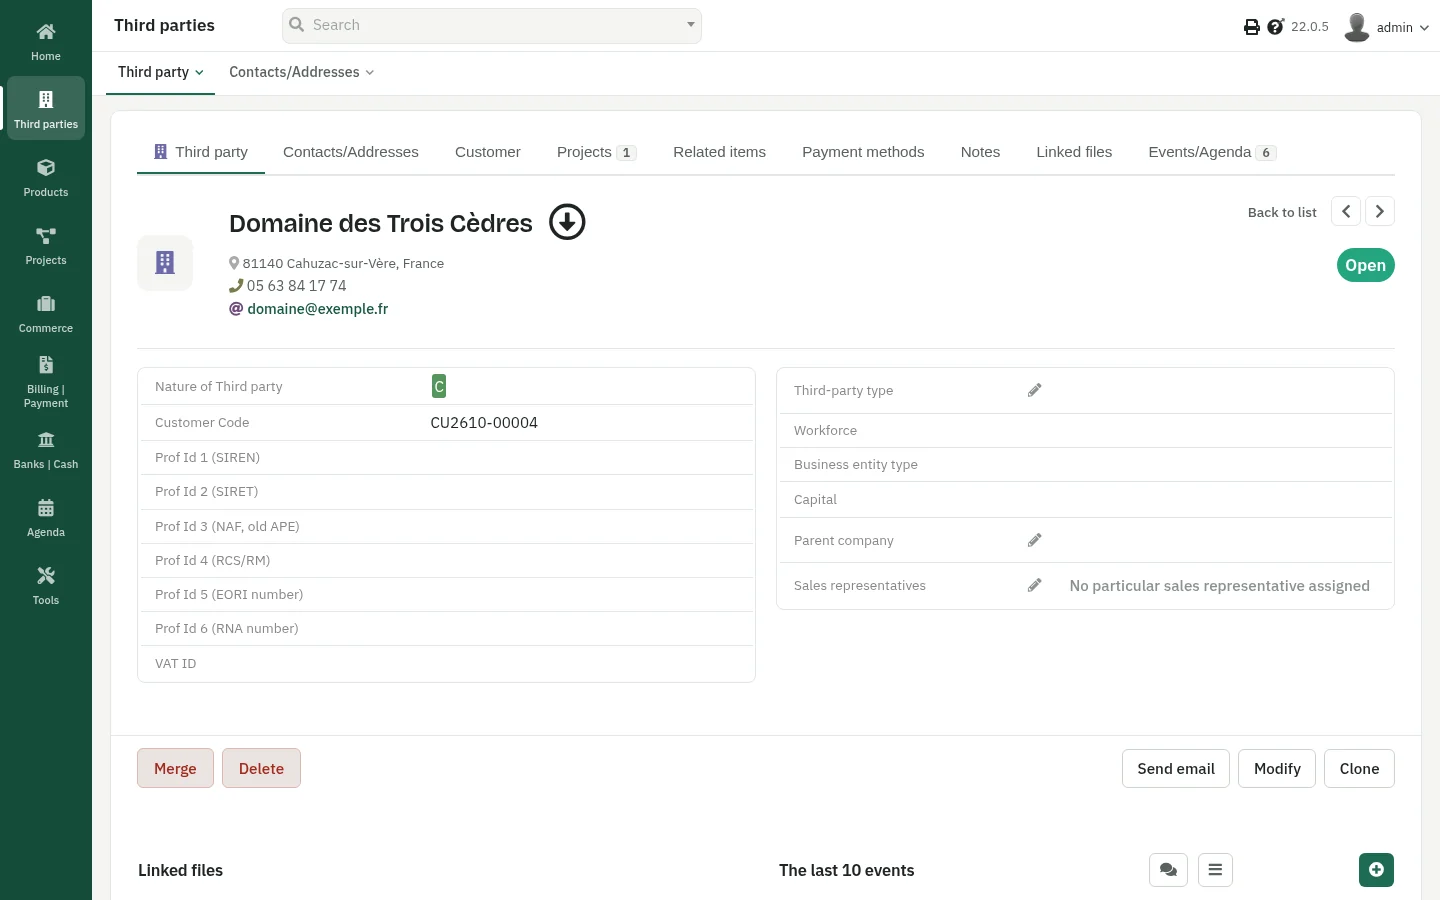Go to previous record arrow

1346,211
